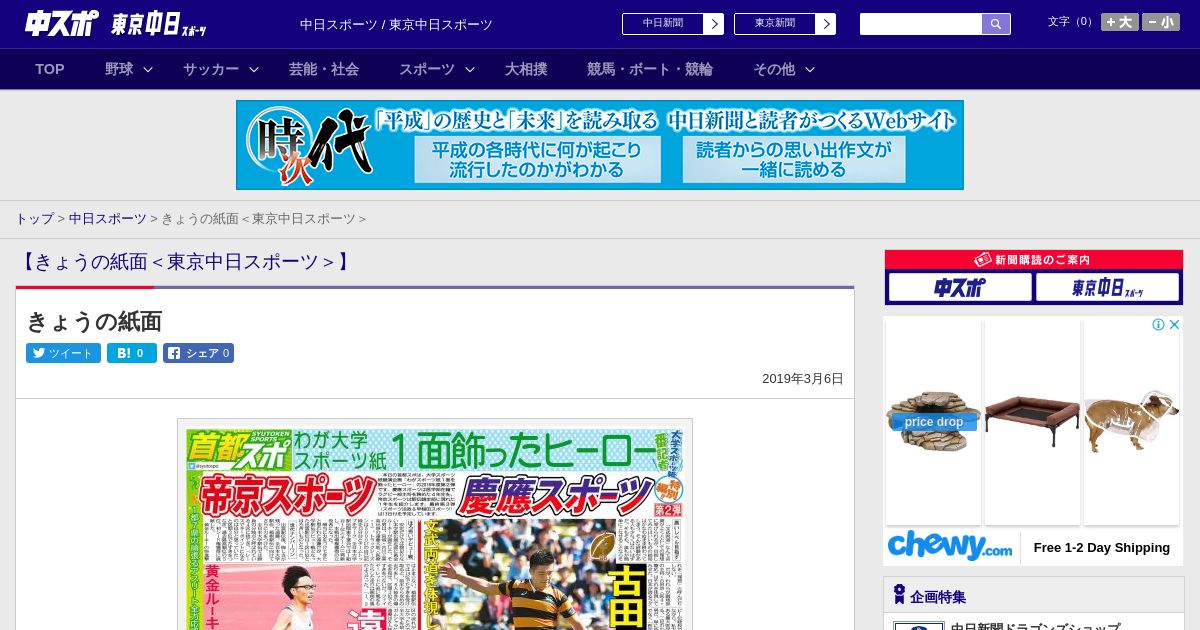The height and width of the screenshot is (630, 1200).
Task: Click the elevated pet bed ad item
Action: point(1032,422)
